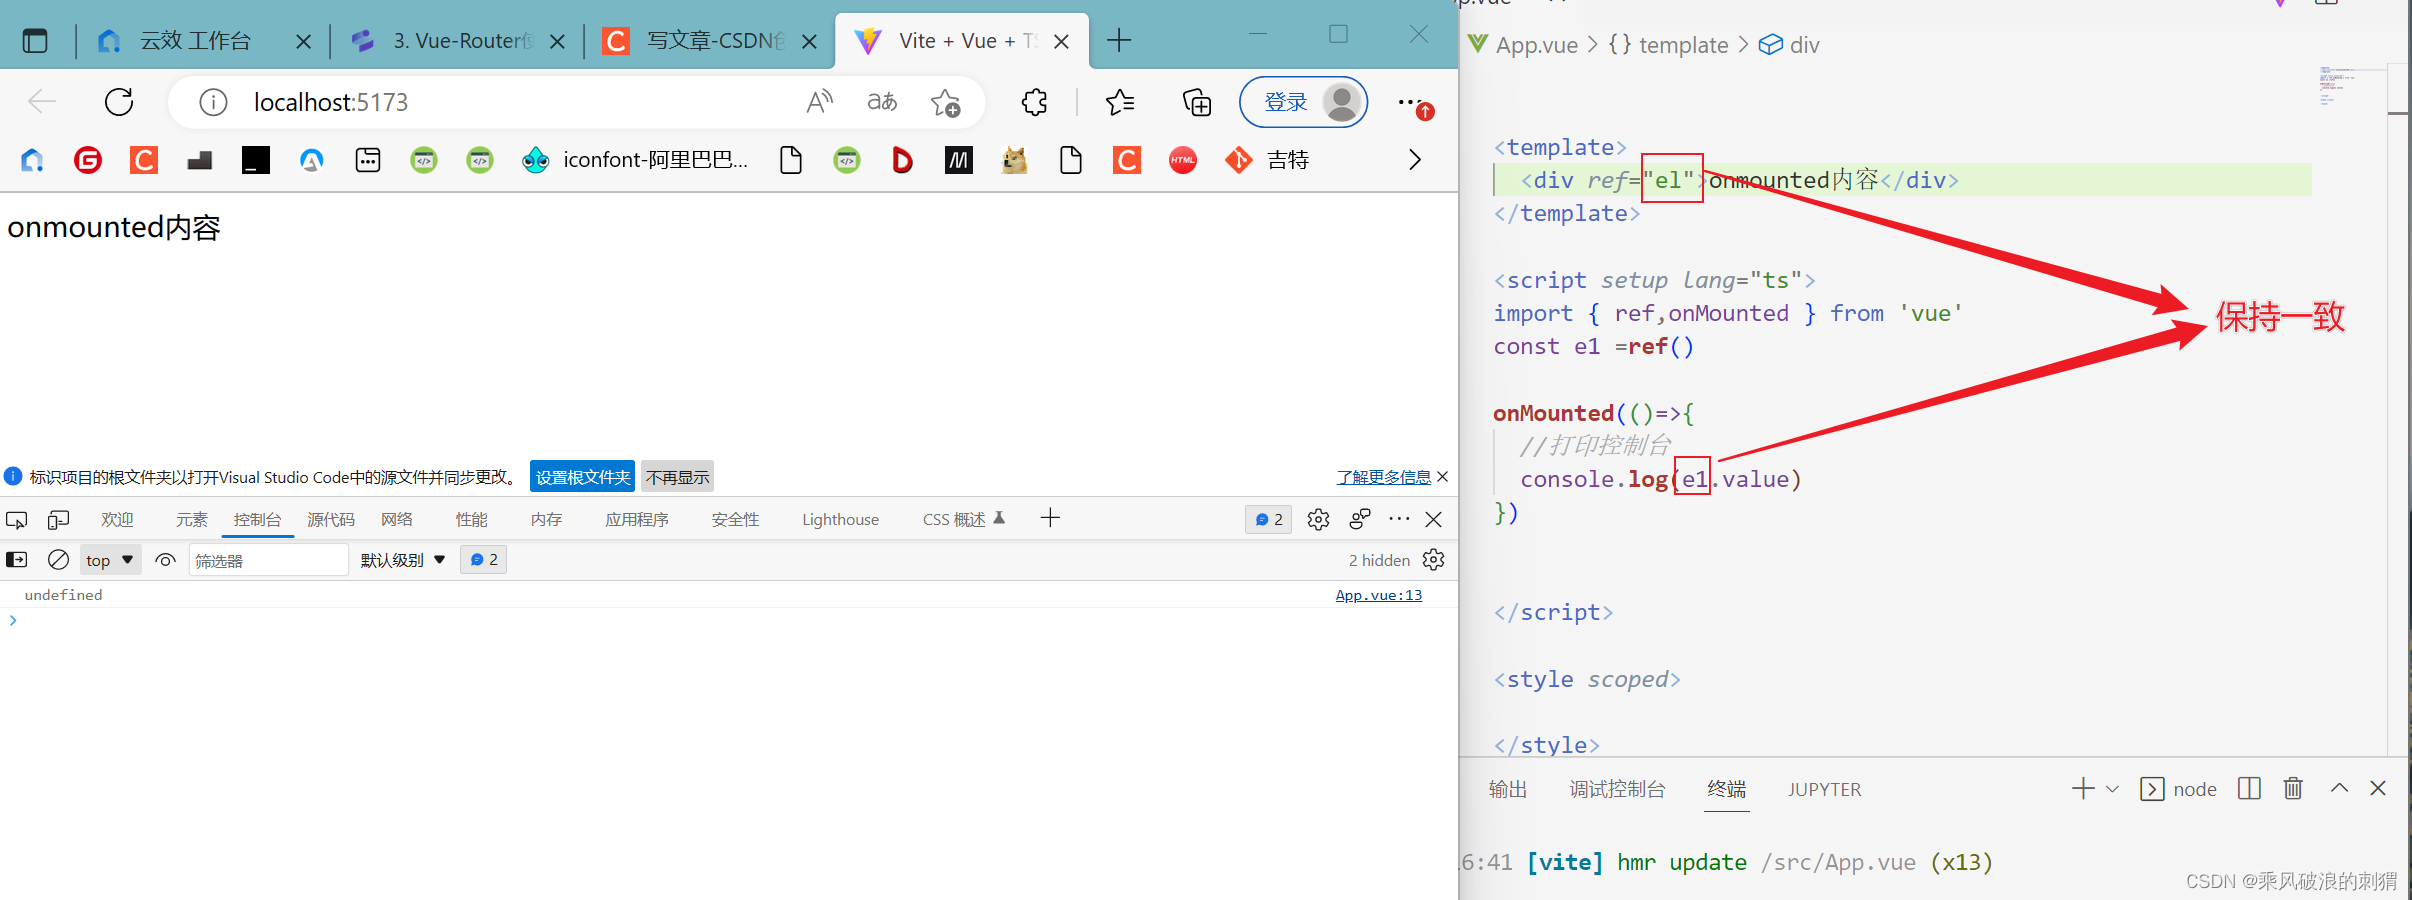Click the issues count badge in console toolbar

click(x=484, y=560)
